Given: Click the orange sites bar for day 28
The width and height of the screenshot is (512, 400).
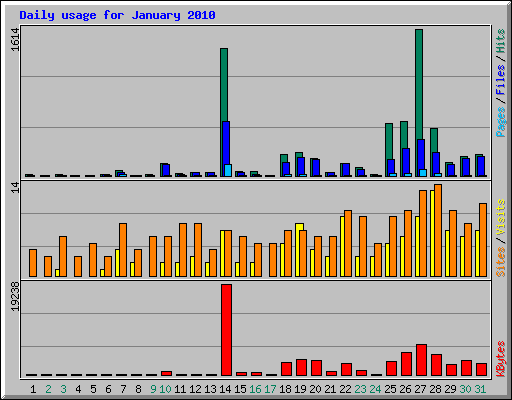Looking at the screenshot, I should [x=438, y=231].
